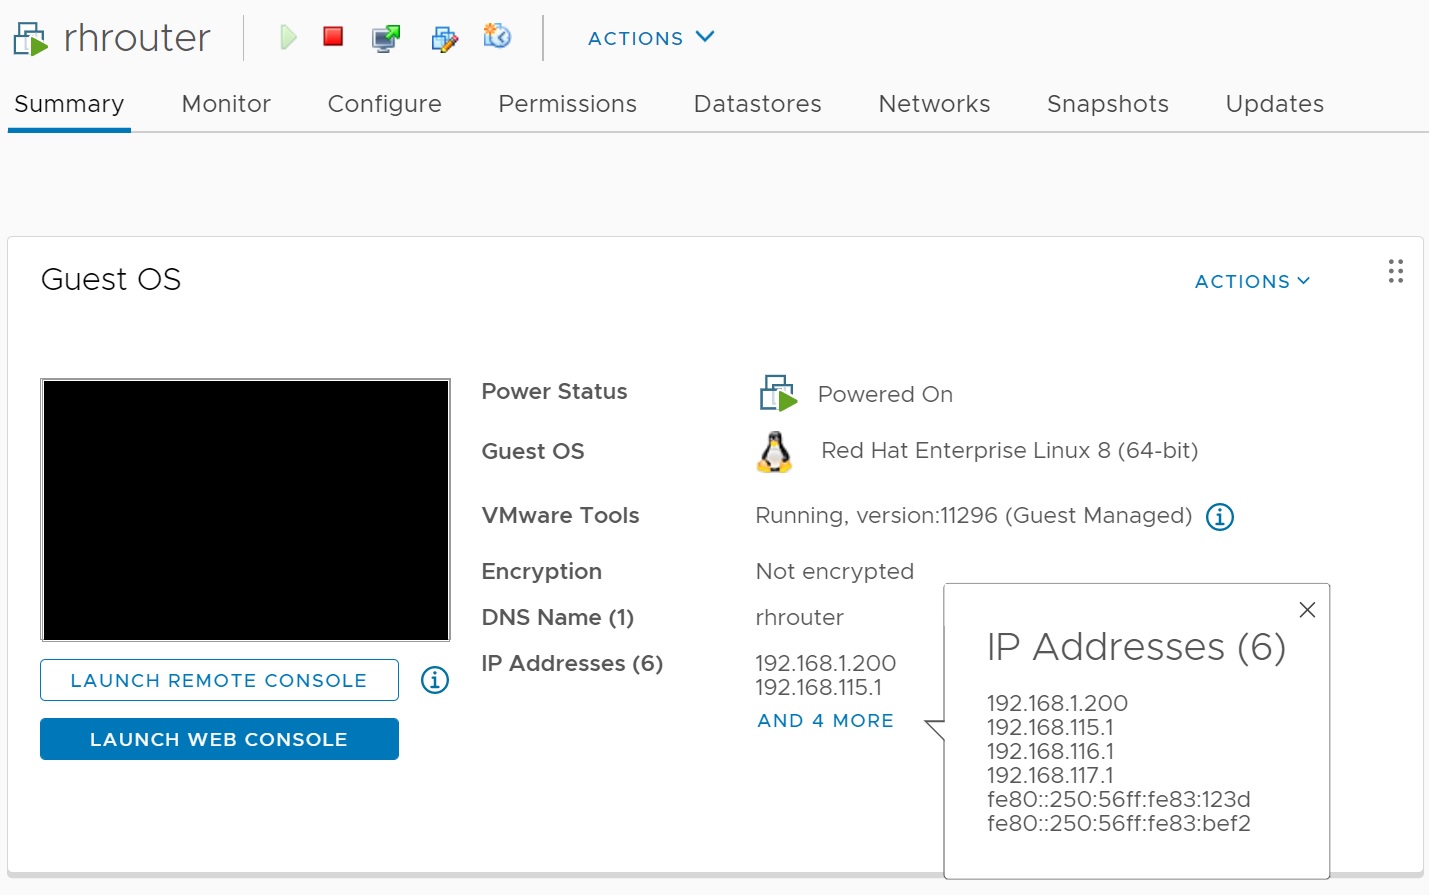The image size is (1430, 895).
Task: Click the red Power Off icon
Action: tap(333, 37)
